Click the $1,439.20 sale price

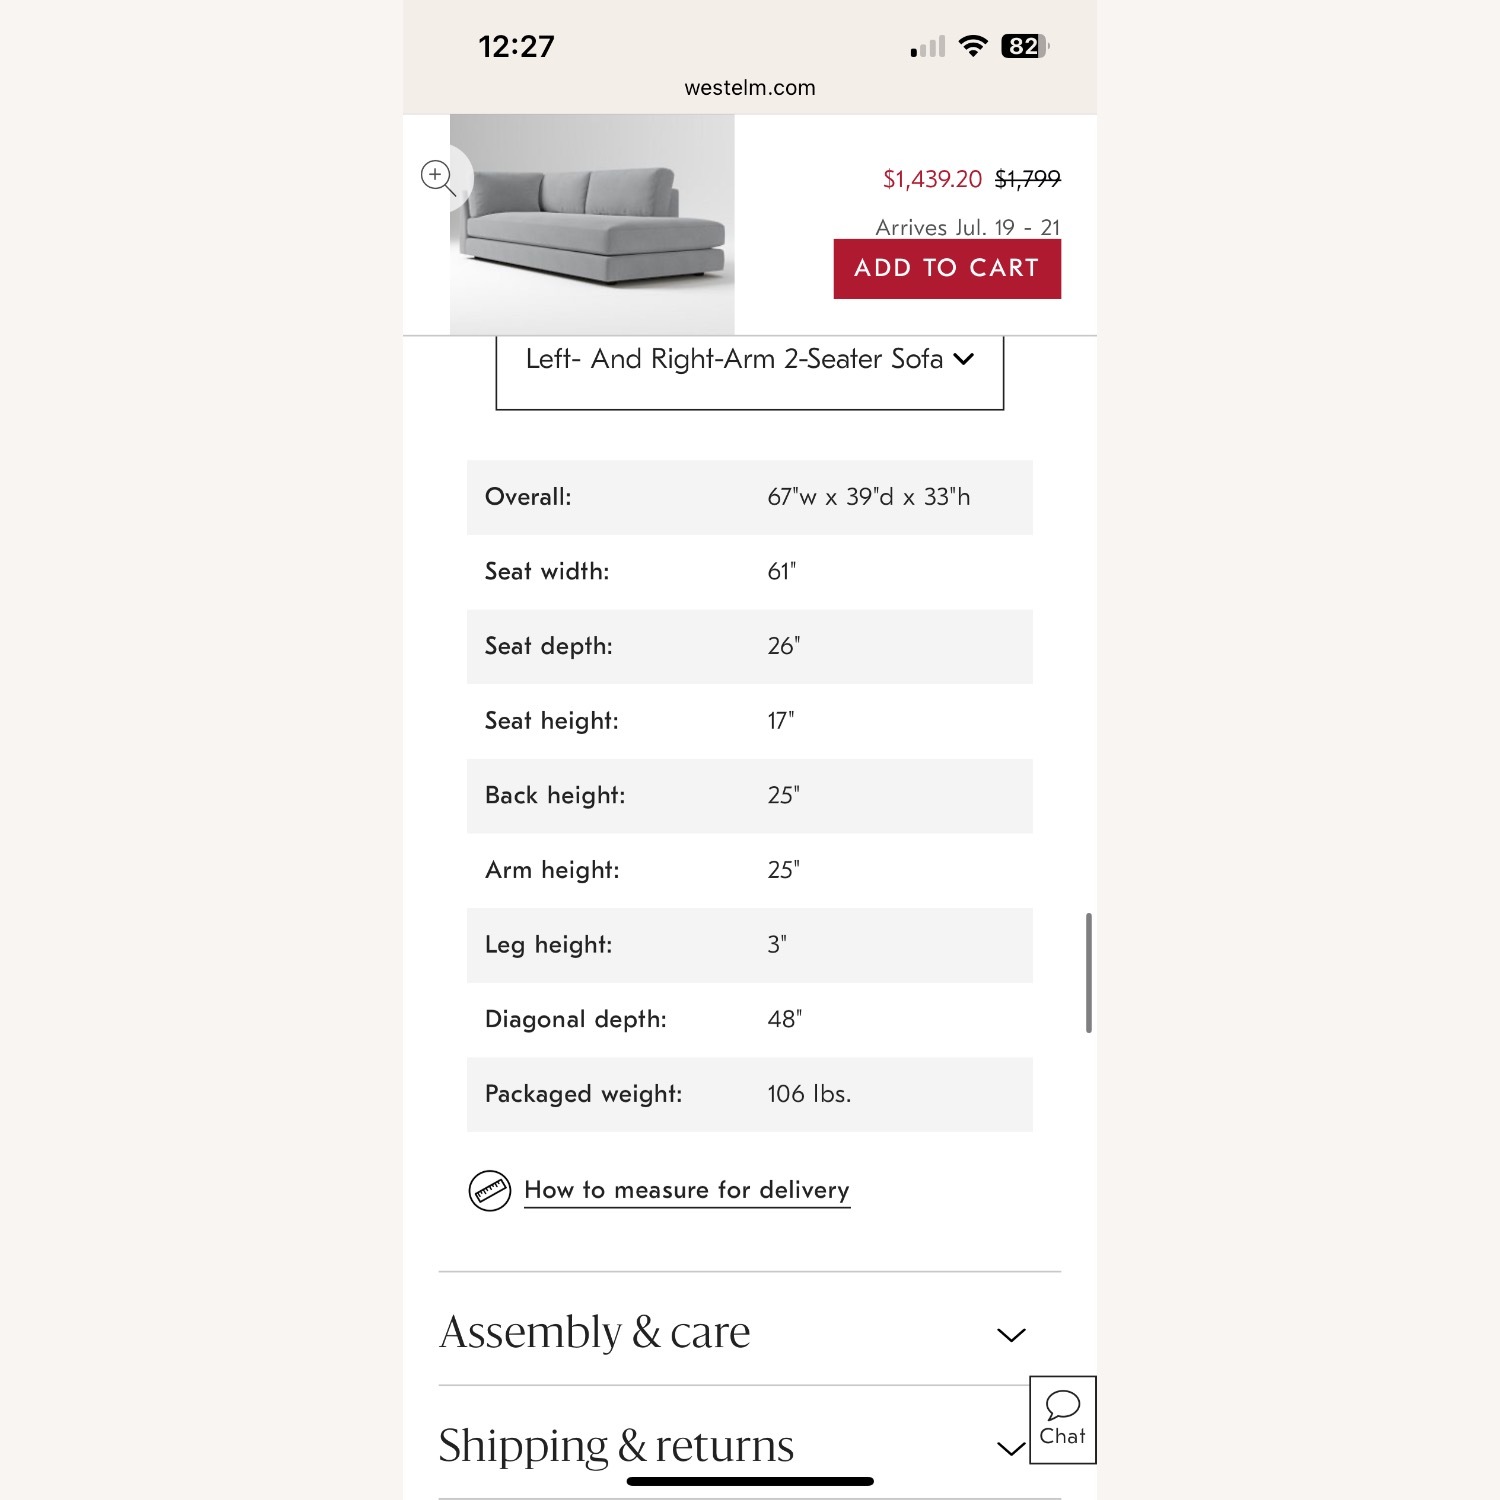(x=932, y=179)
